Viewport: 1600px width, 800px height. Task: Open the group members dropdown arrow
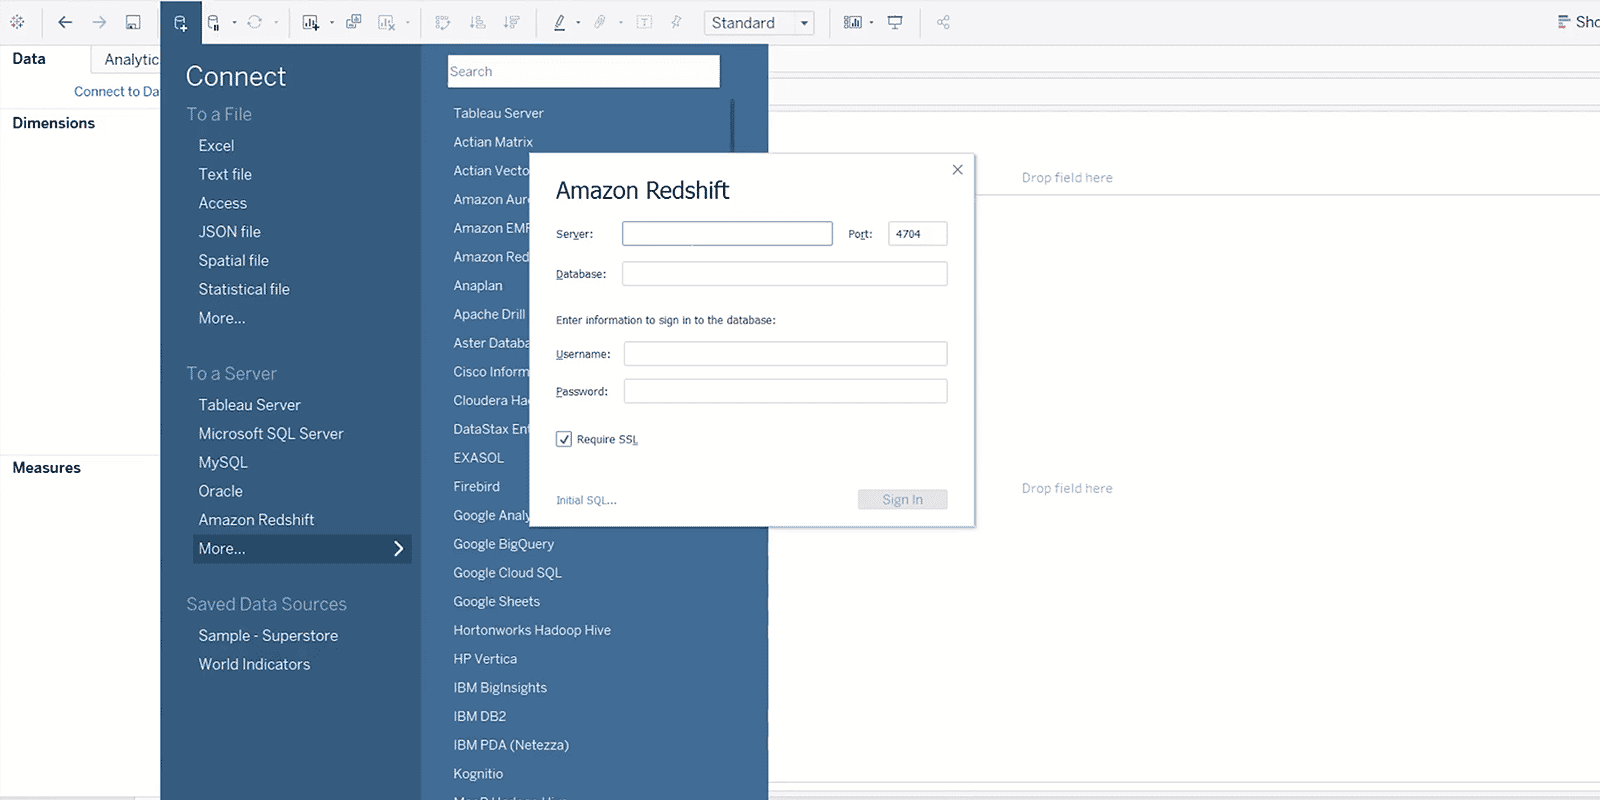coord(620,23)
